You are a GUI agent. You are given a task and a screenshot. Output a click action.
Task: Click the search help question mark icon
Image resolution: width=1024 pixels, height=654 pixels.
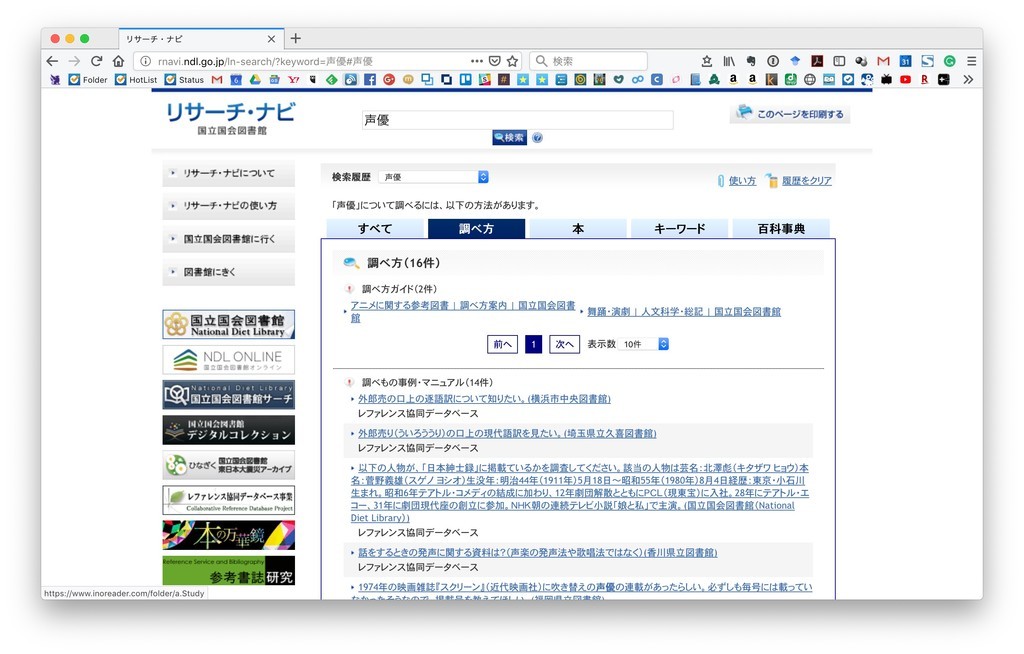(537, 138)
